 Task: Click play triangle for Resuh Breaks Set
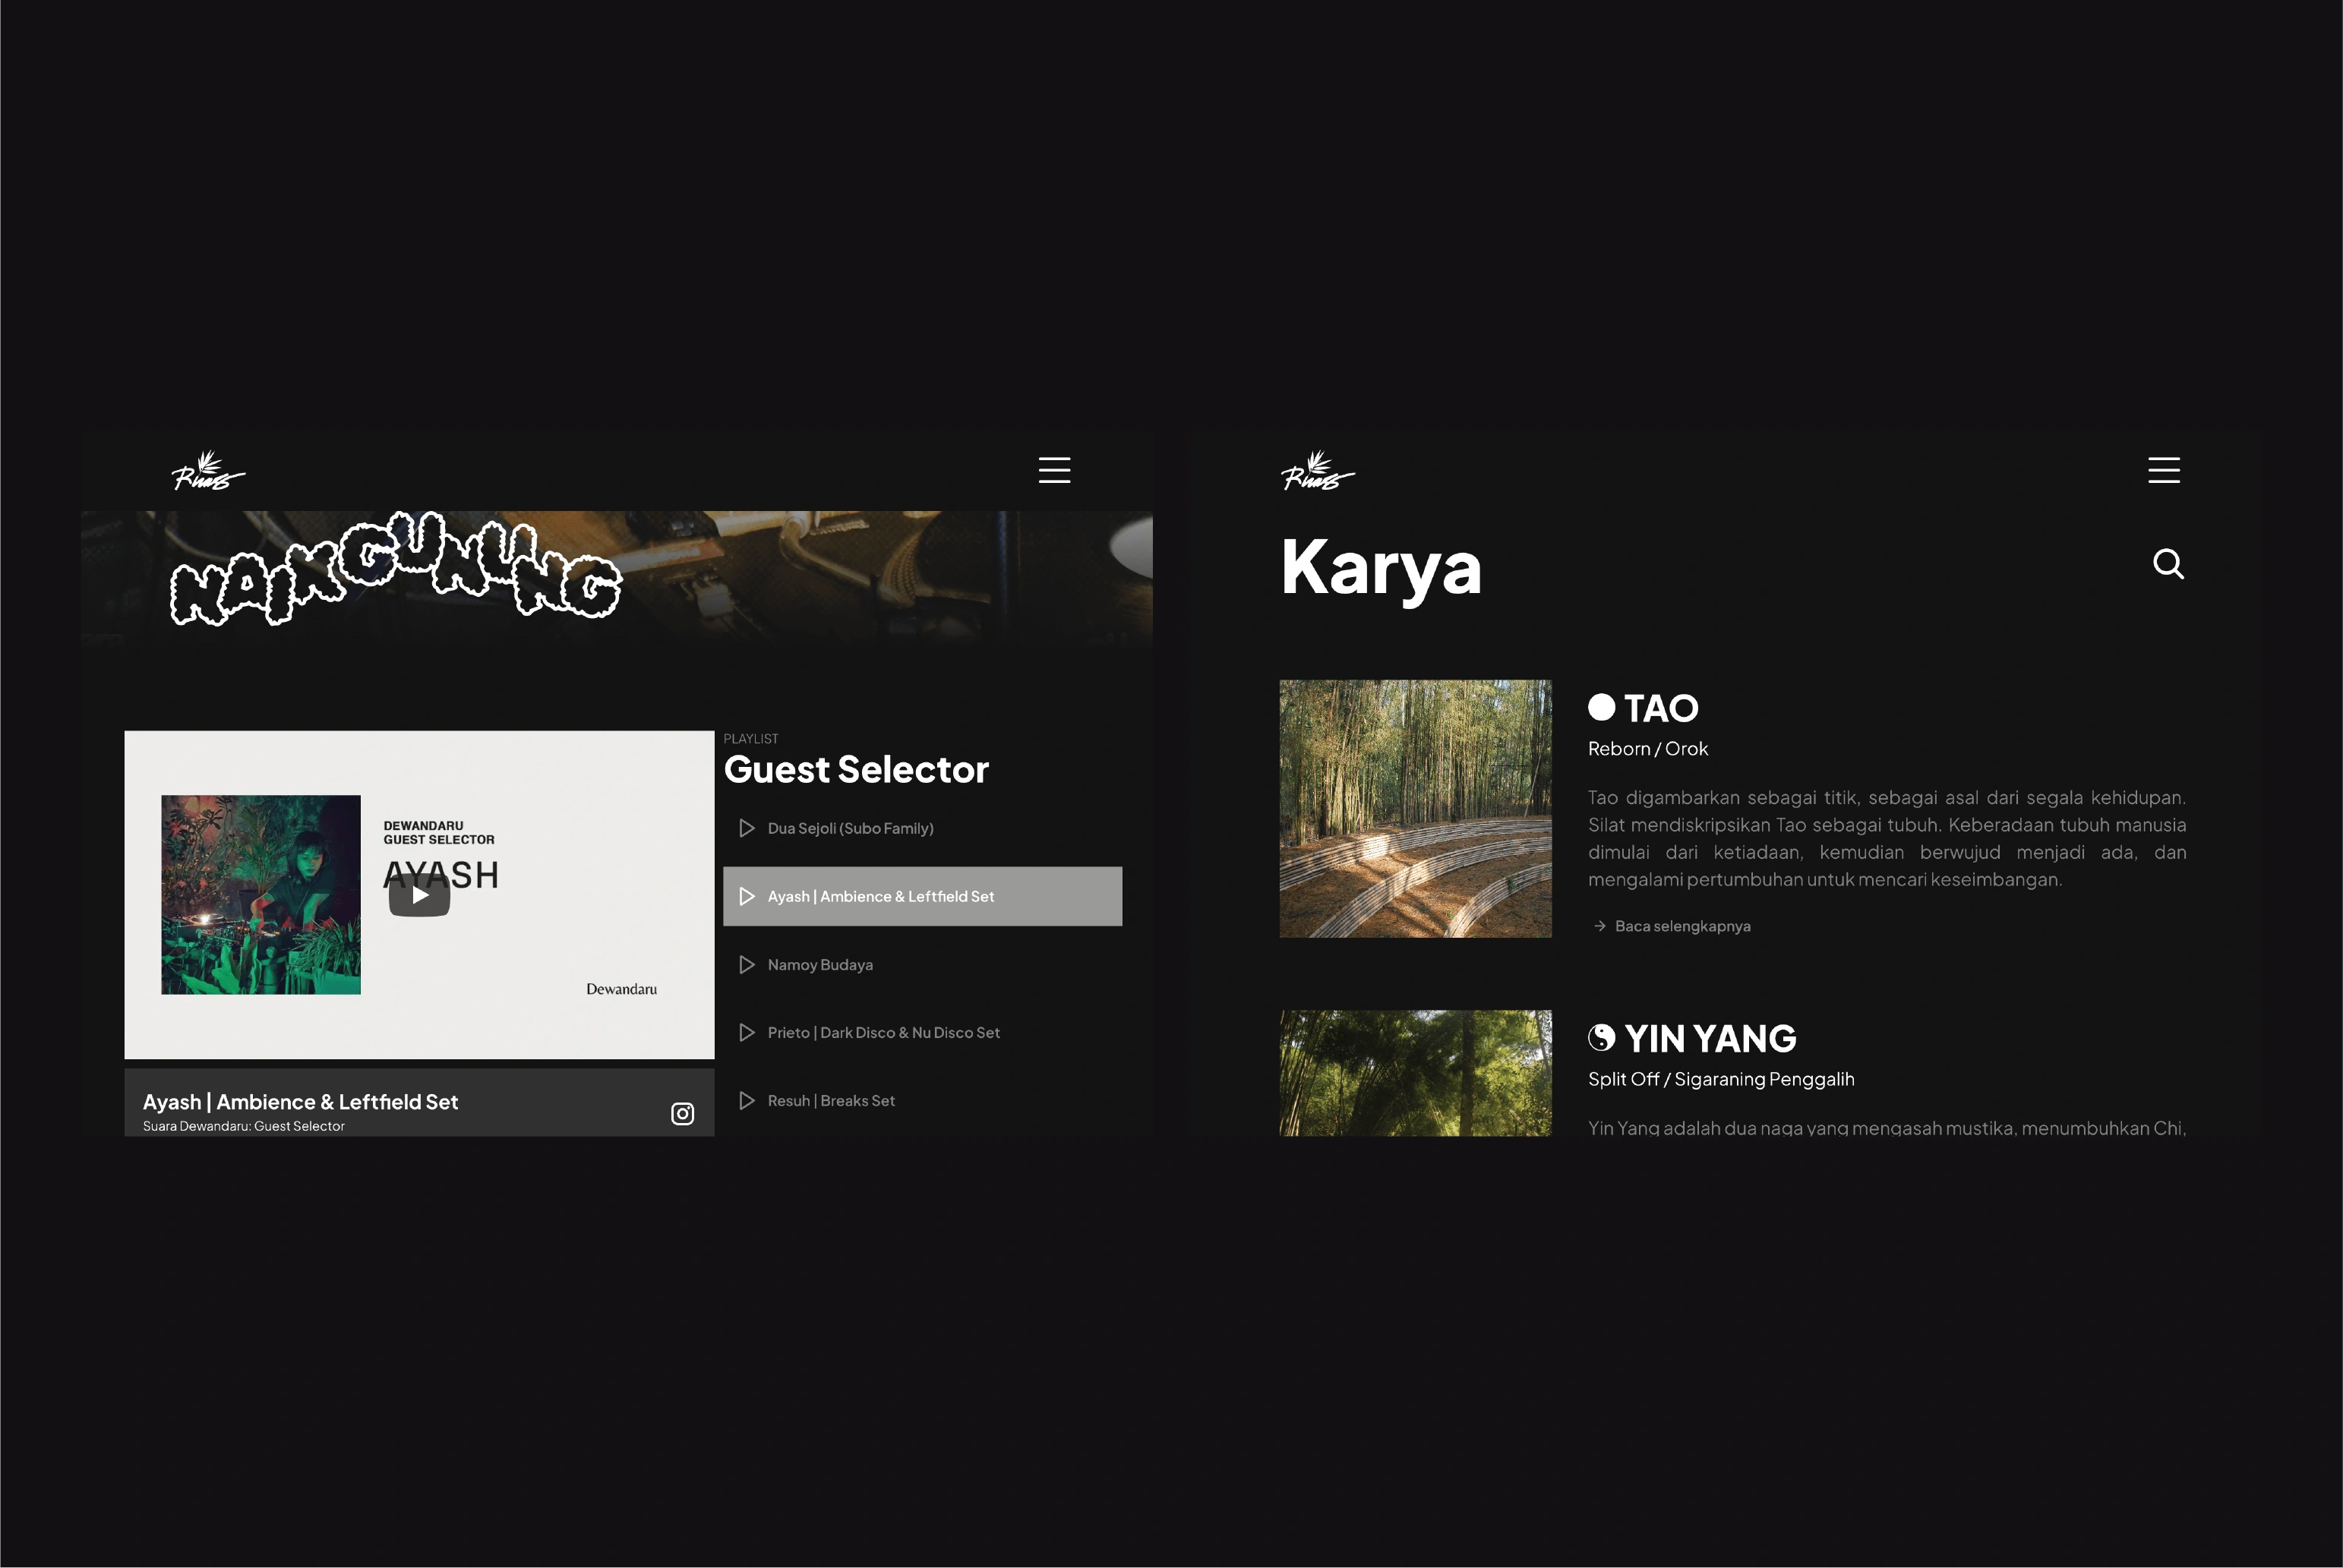coord(746,1100)
